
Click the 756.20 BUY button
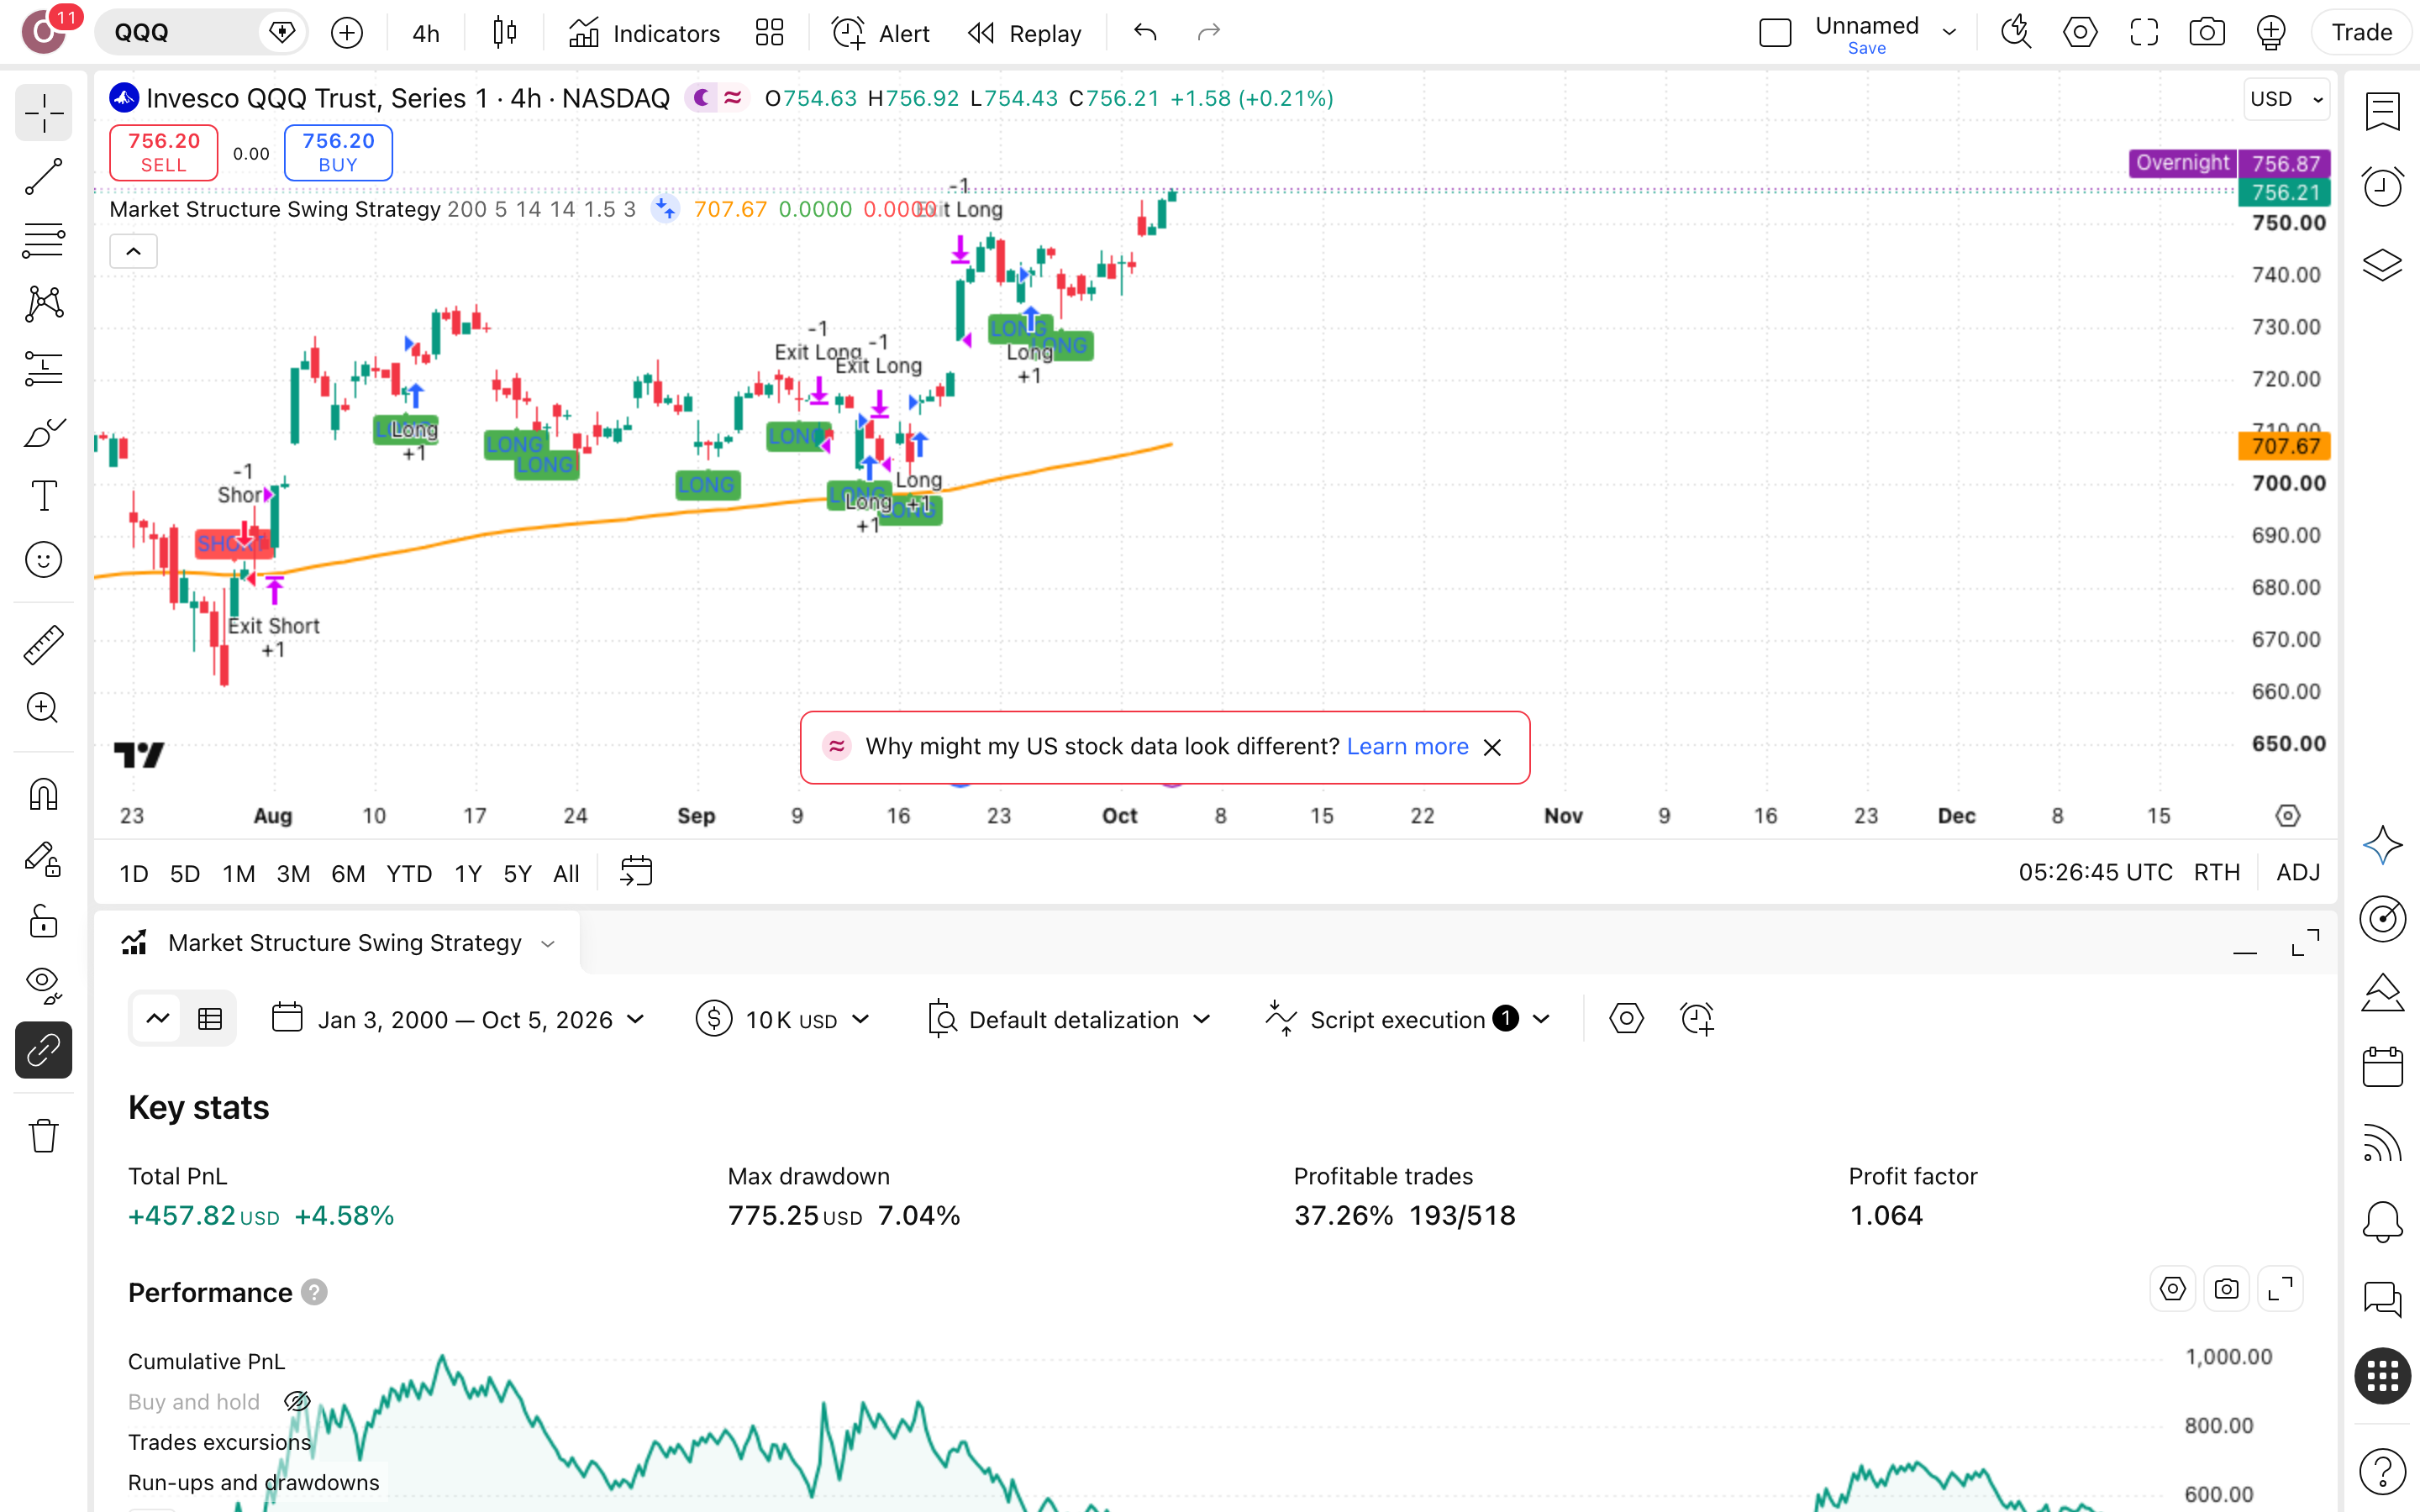pyautogui.click(x=338, y=153)
